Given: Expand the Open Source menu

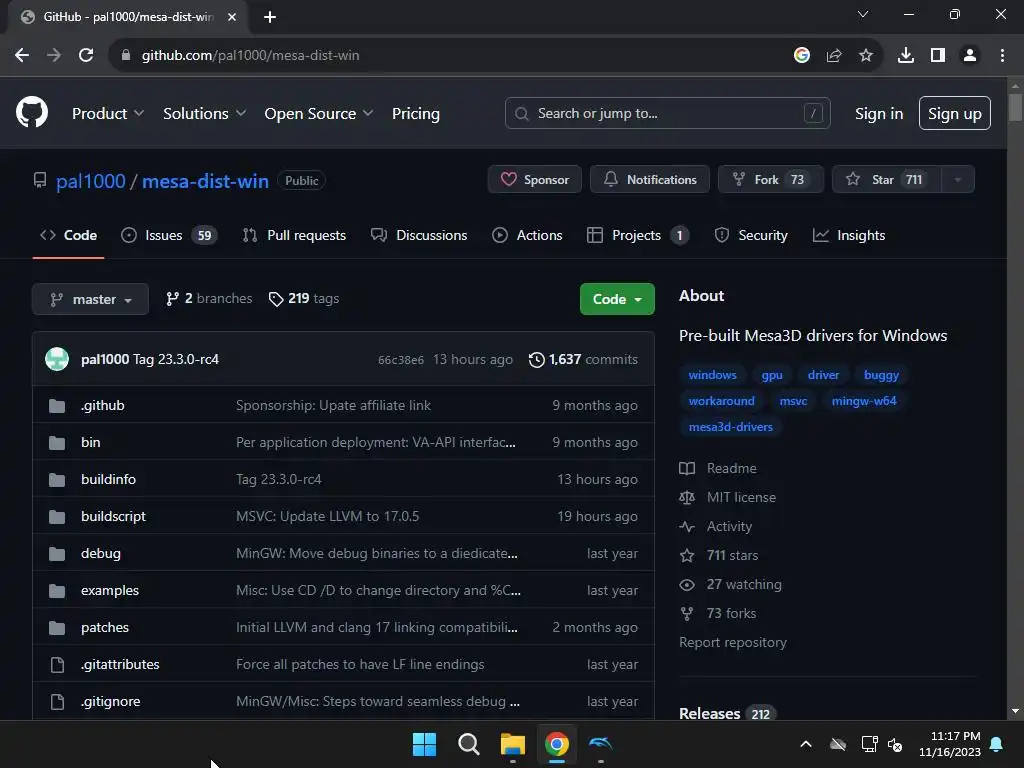Looking at the screenshot, I should 319,114.
